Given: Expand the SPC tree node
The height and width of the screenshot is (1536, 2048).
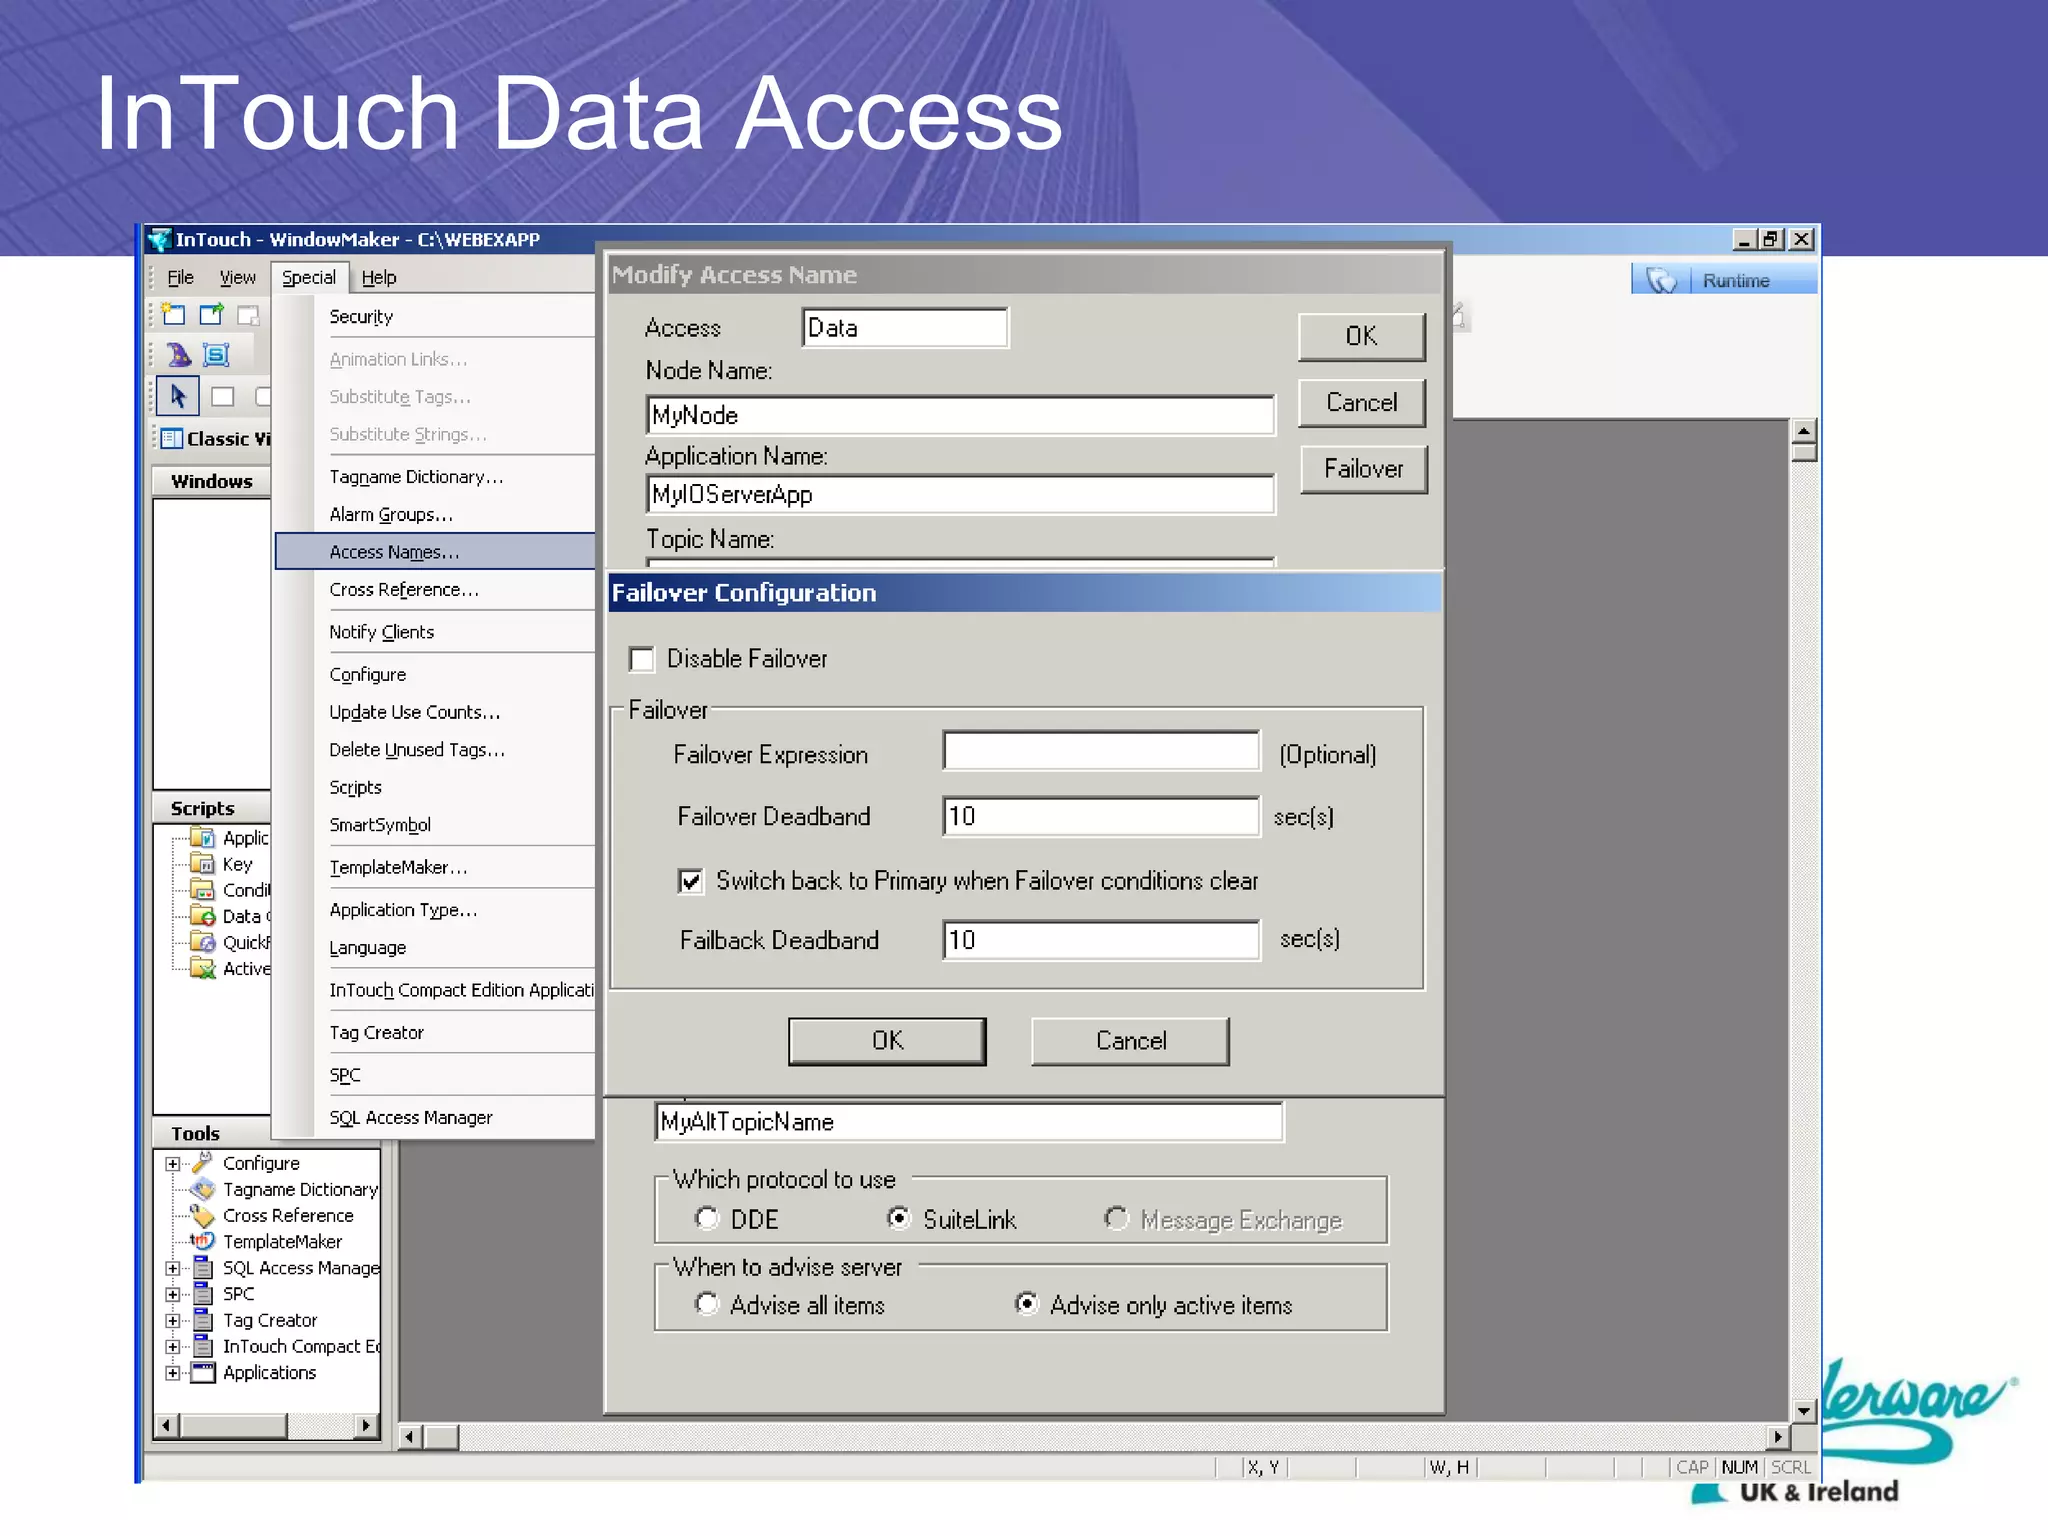Looking at the screenshot, I should tap(172, 1294).
